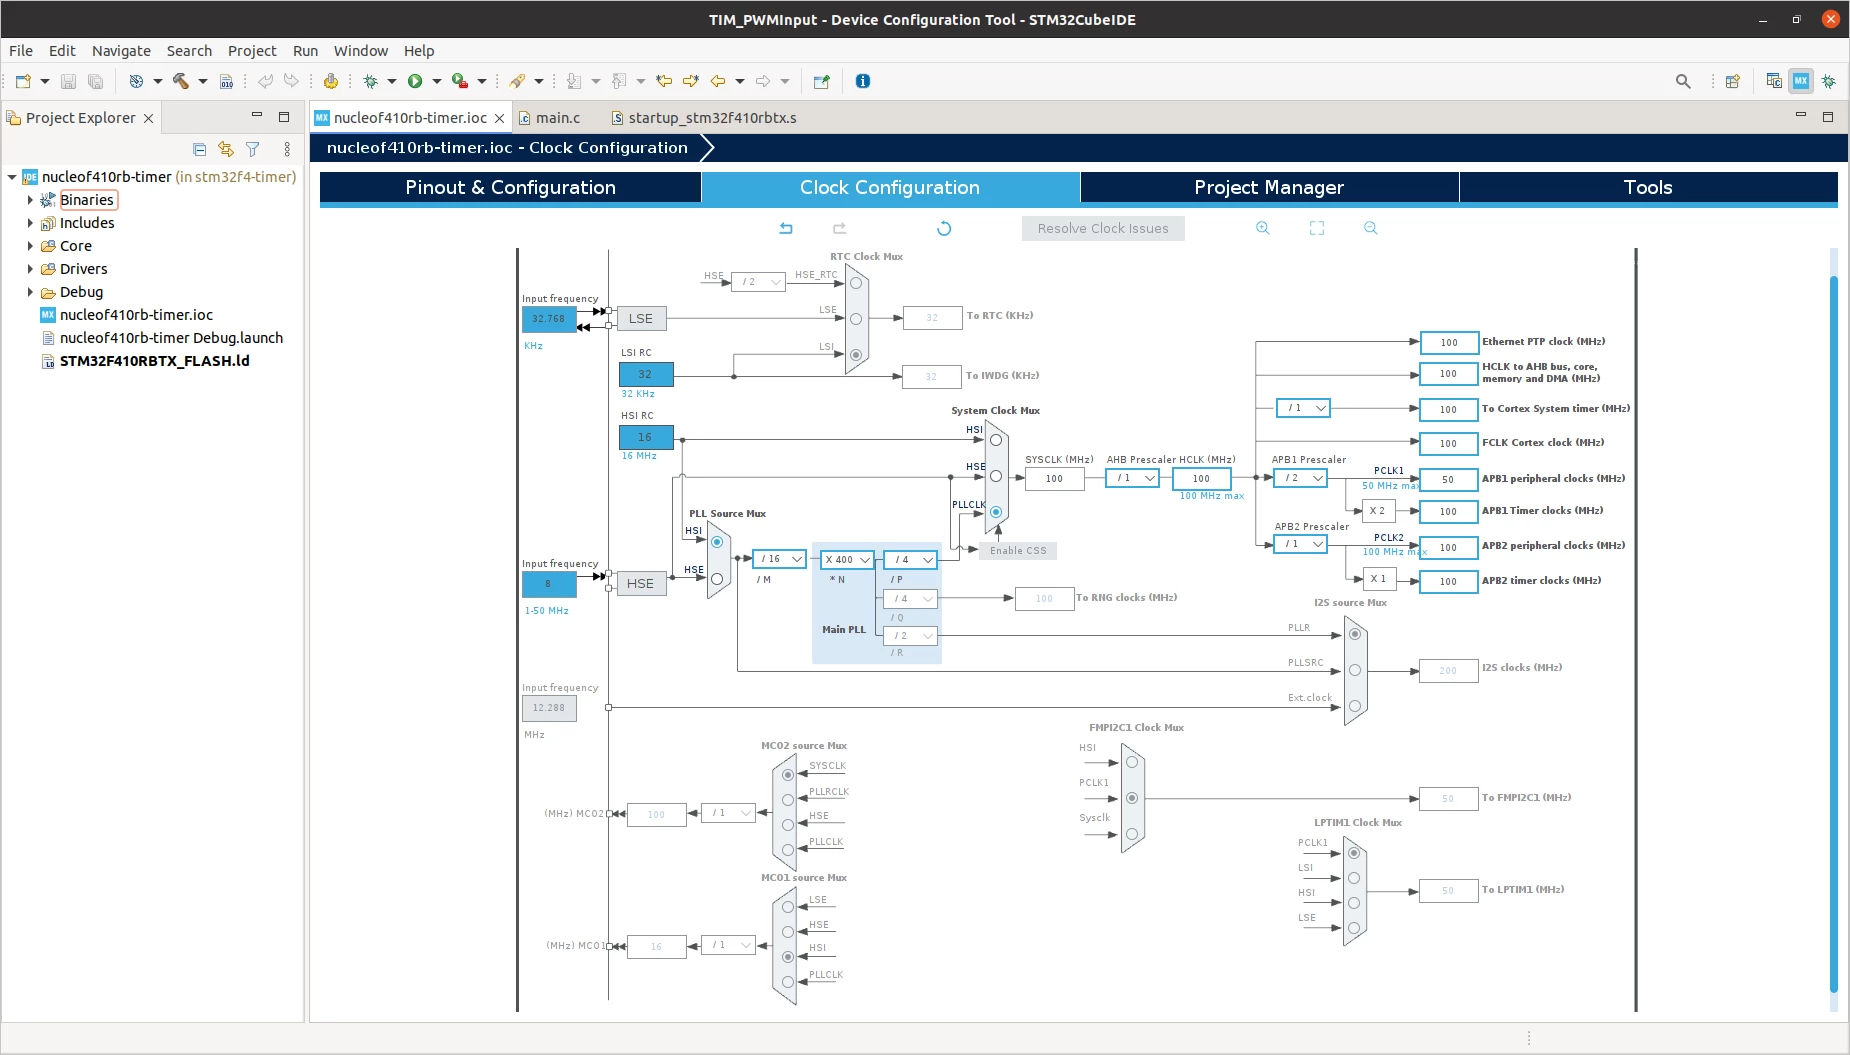Select HSE in System Clock Mux
The image size is (1850, 1055).
[996, 476]
